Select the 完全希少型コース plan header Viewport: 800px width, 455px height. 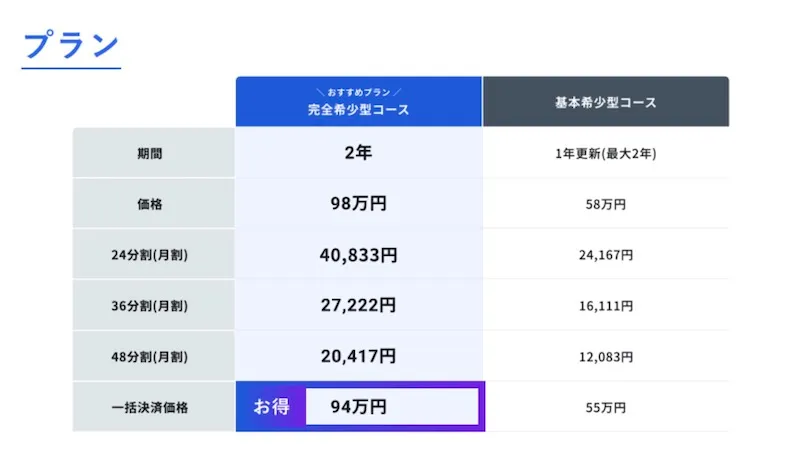358,103
